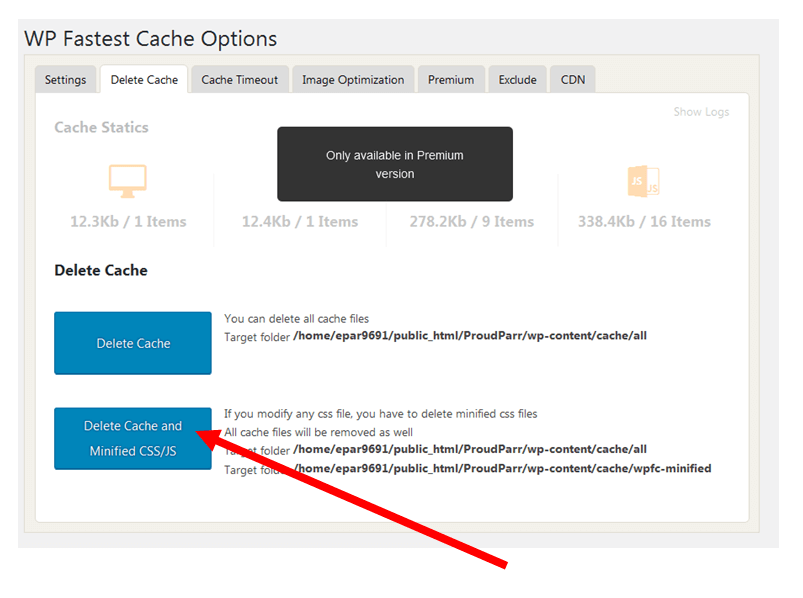
Task: Click the Delete Cache button
Action: point(132,343)
